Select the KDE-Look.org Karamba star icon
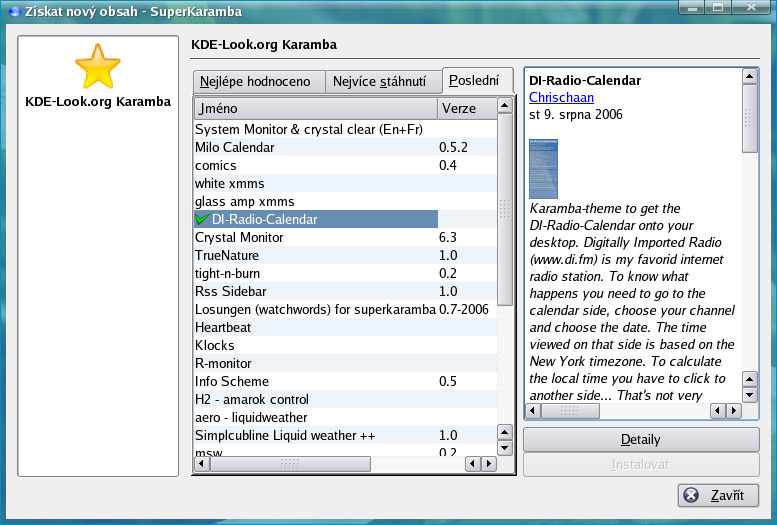Viewport: 777px width, 525px height. (x=98, y=66)
